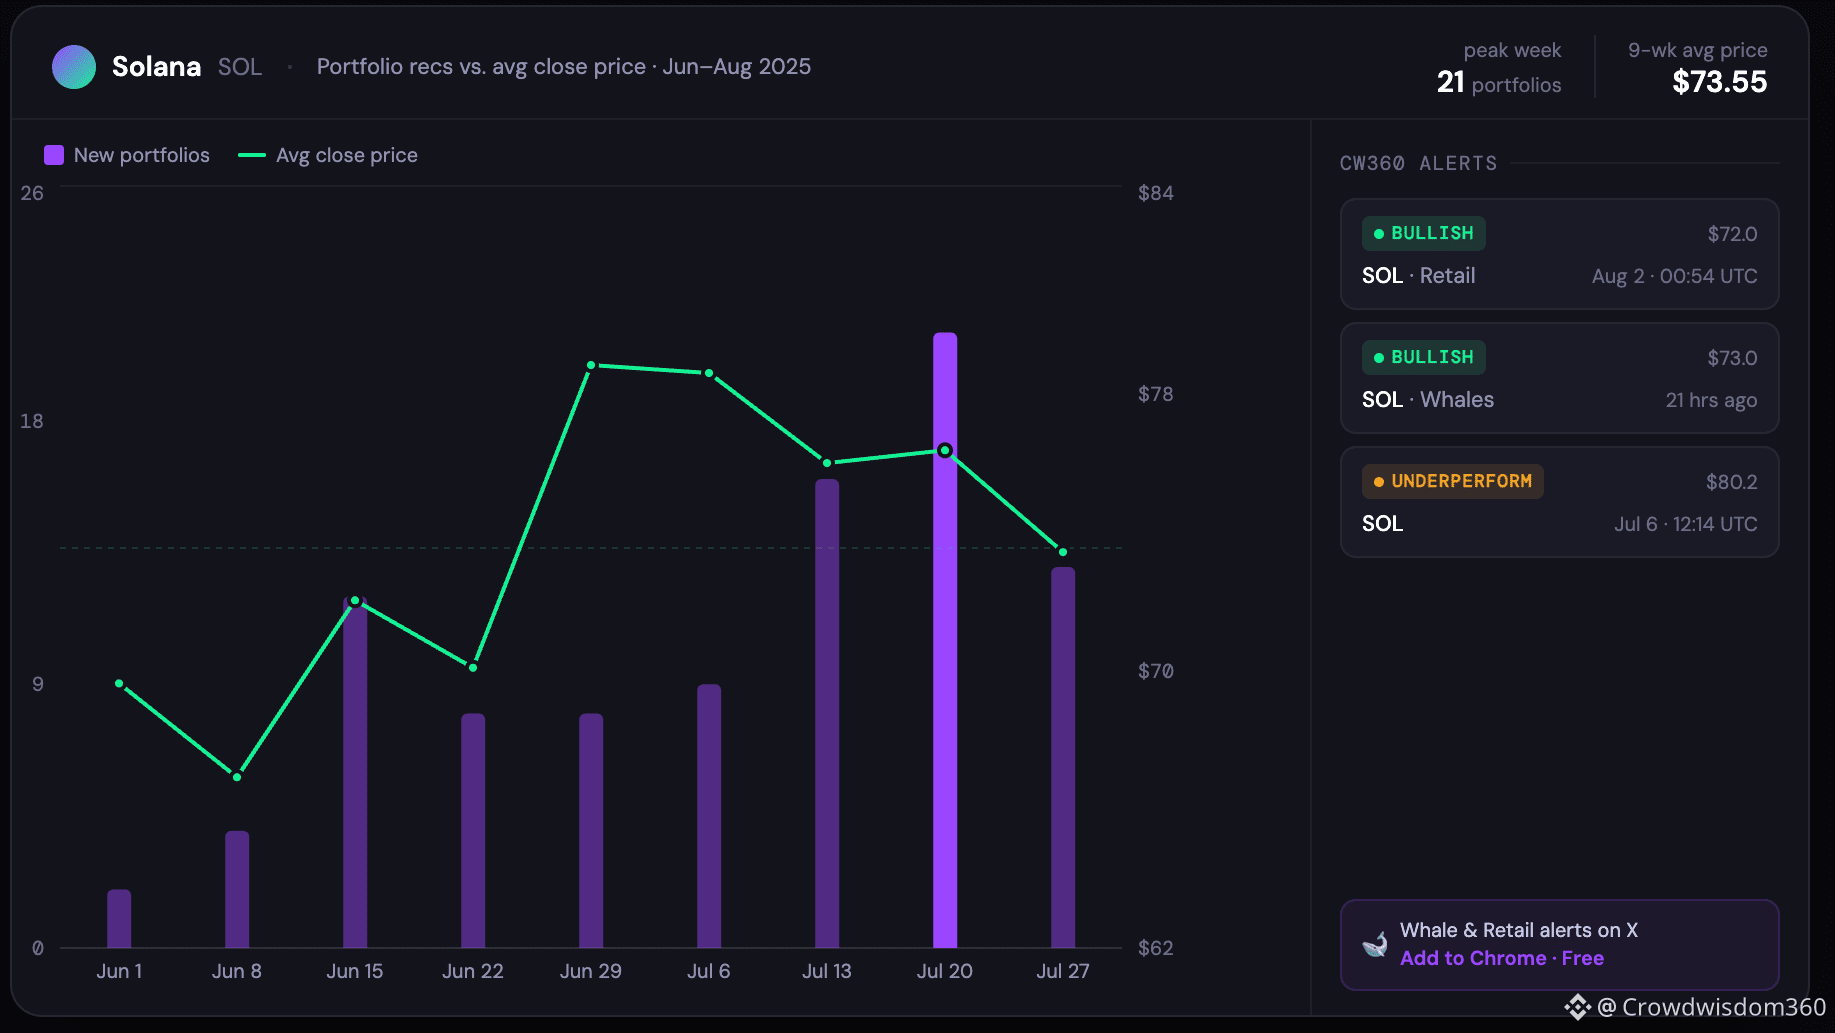
Task: Click the Jul 13 price line point
Action: [827, 463]
